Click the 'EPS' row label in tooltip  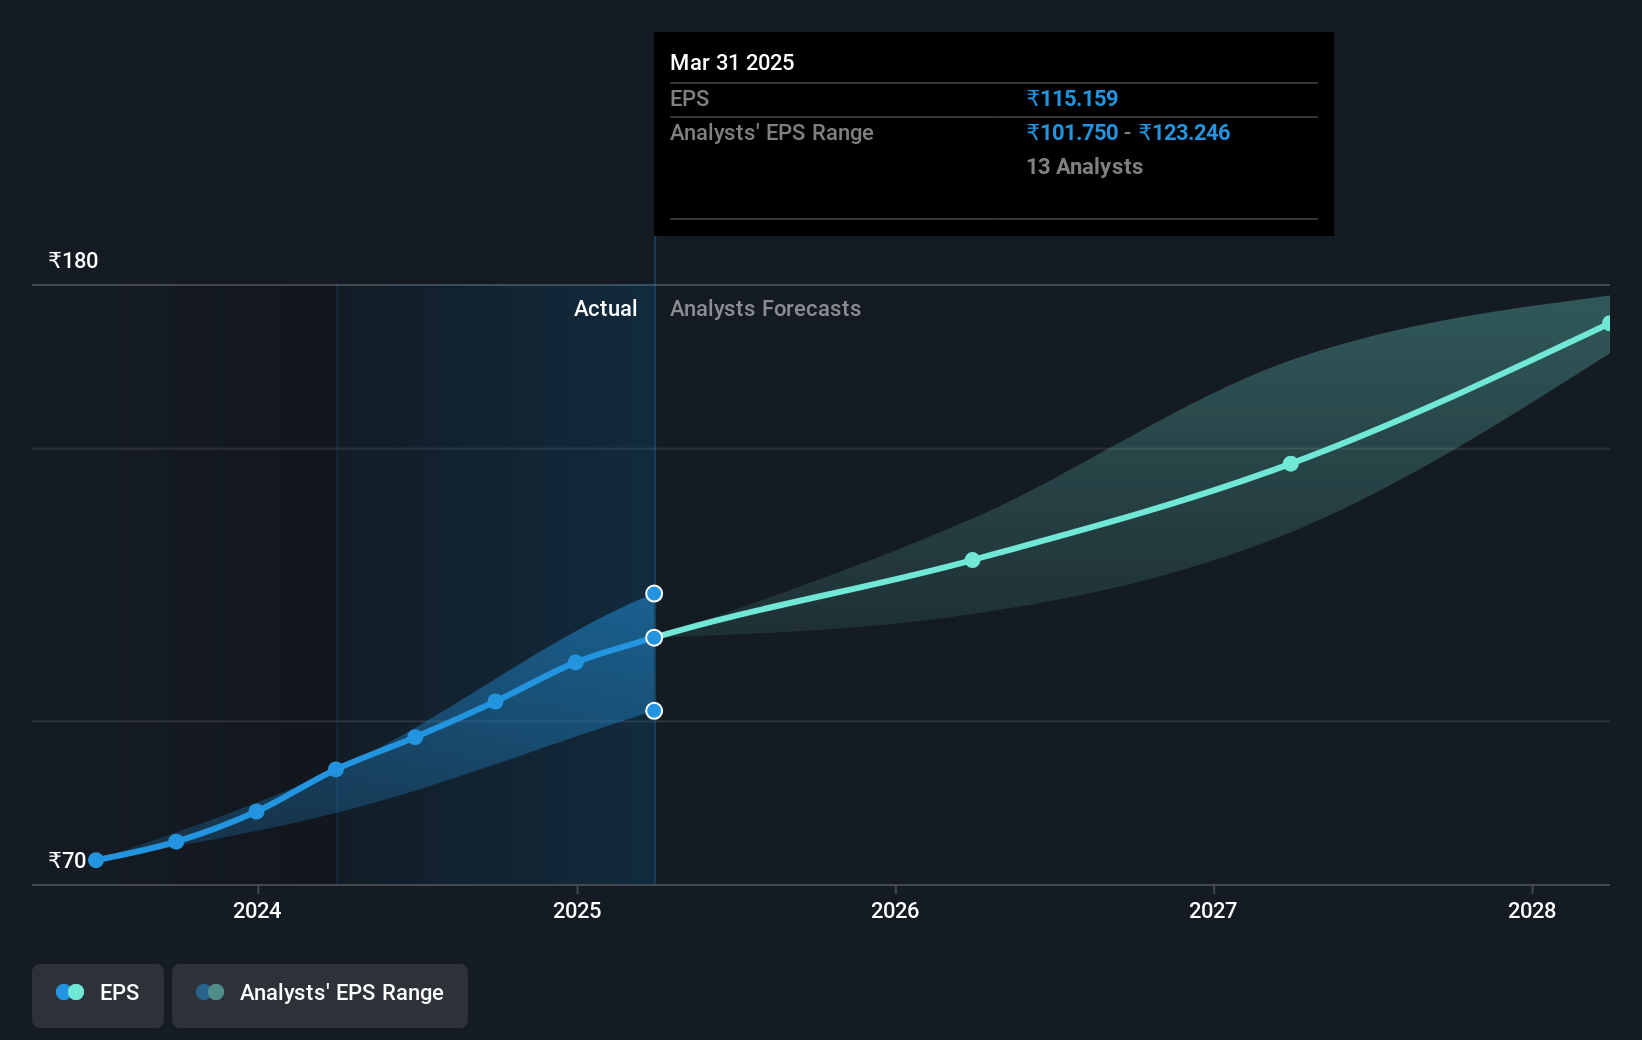(689, 98)
